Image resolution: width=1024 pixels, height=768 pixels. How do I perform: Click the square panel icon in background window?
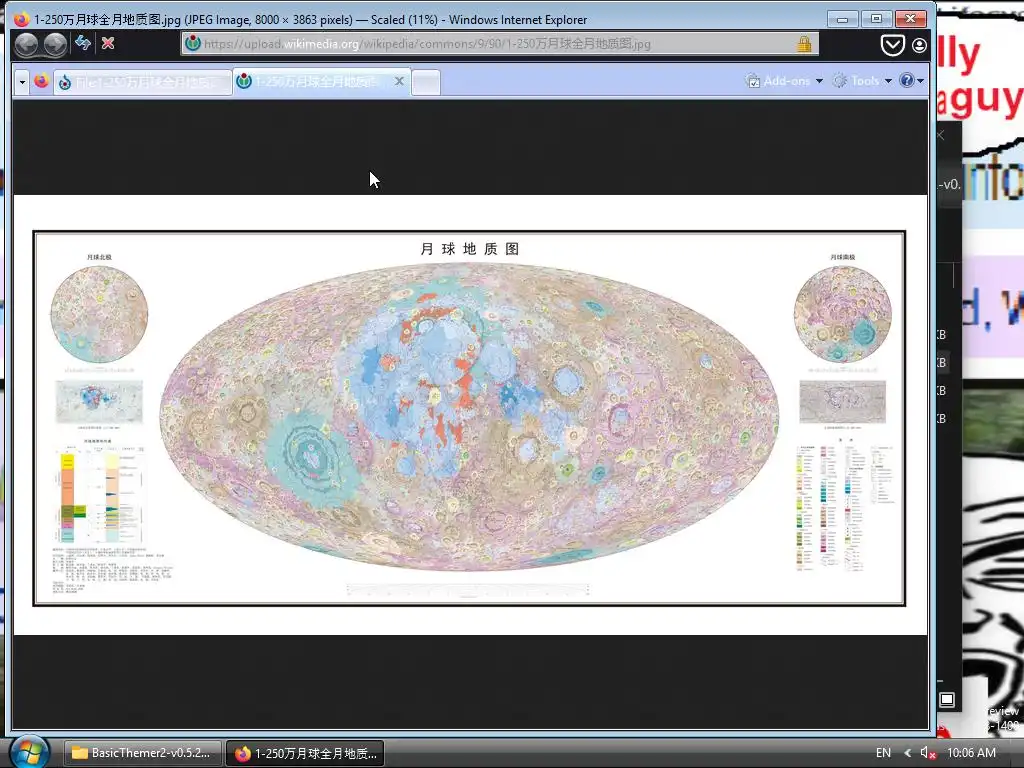947,700
